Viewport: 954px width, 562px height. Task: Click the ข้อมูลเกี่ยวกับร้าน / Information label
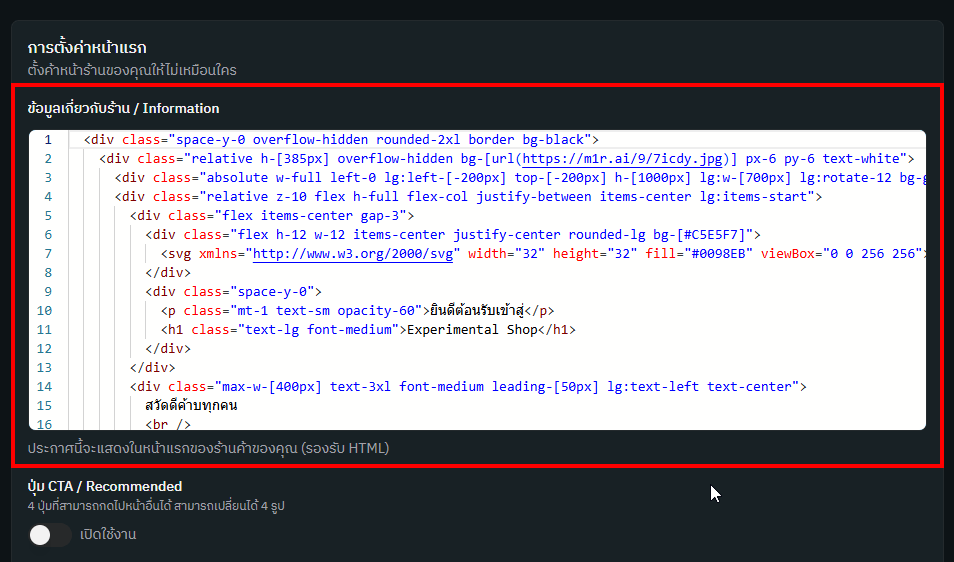click(x=123, y=108)
